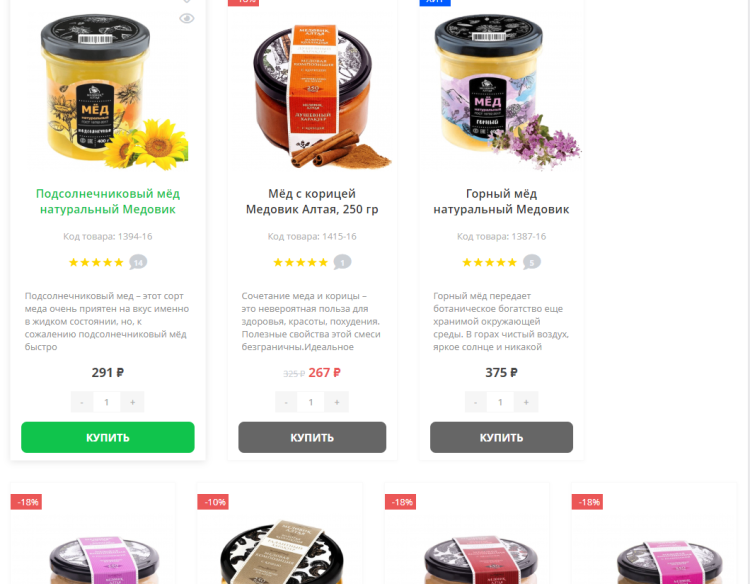Image resolution: width=750 pixels, height=584 pixels.
Task: Increase quantity of Мёд с корицей with plus
Action: click(x=337, y=402)
